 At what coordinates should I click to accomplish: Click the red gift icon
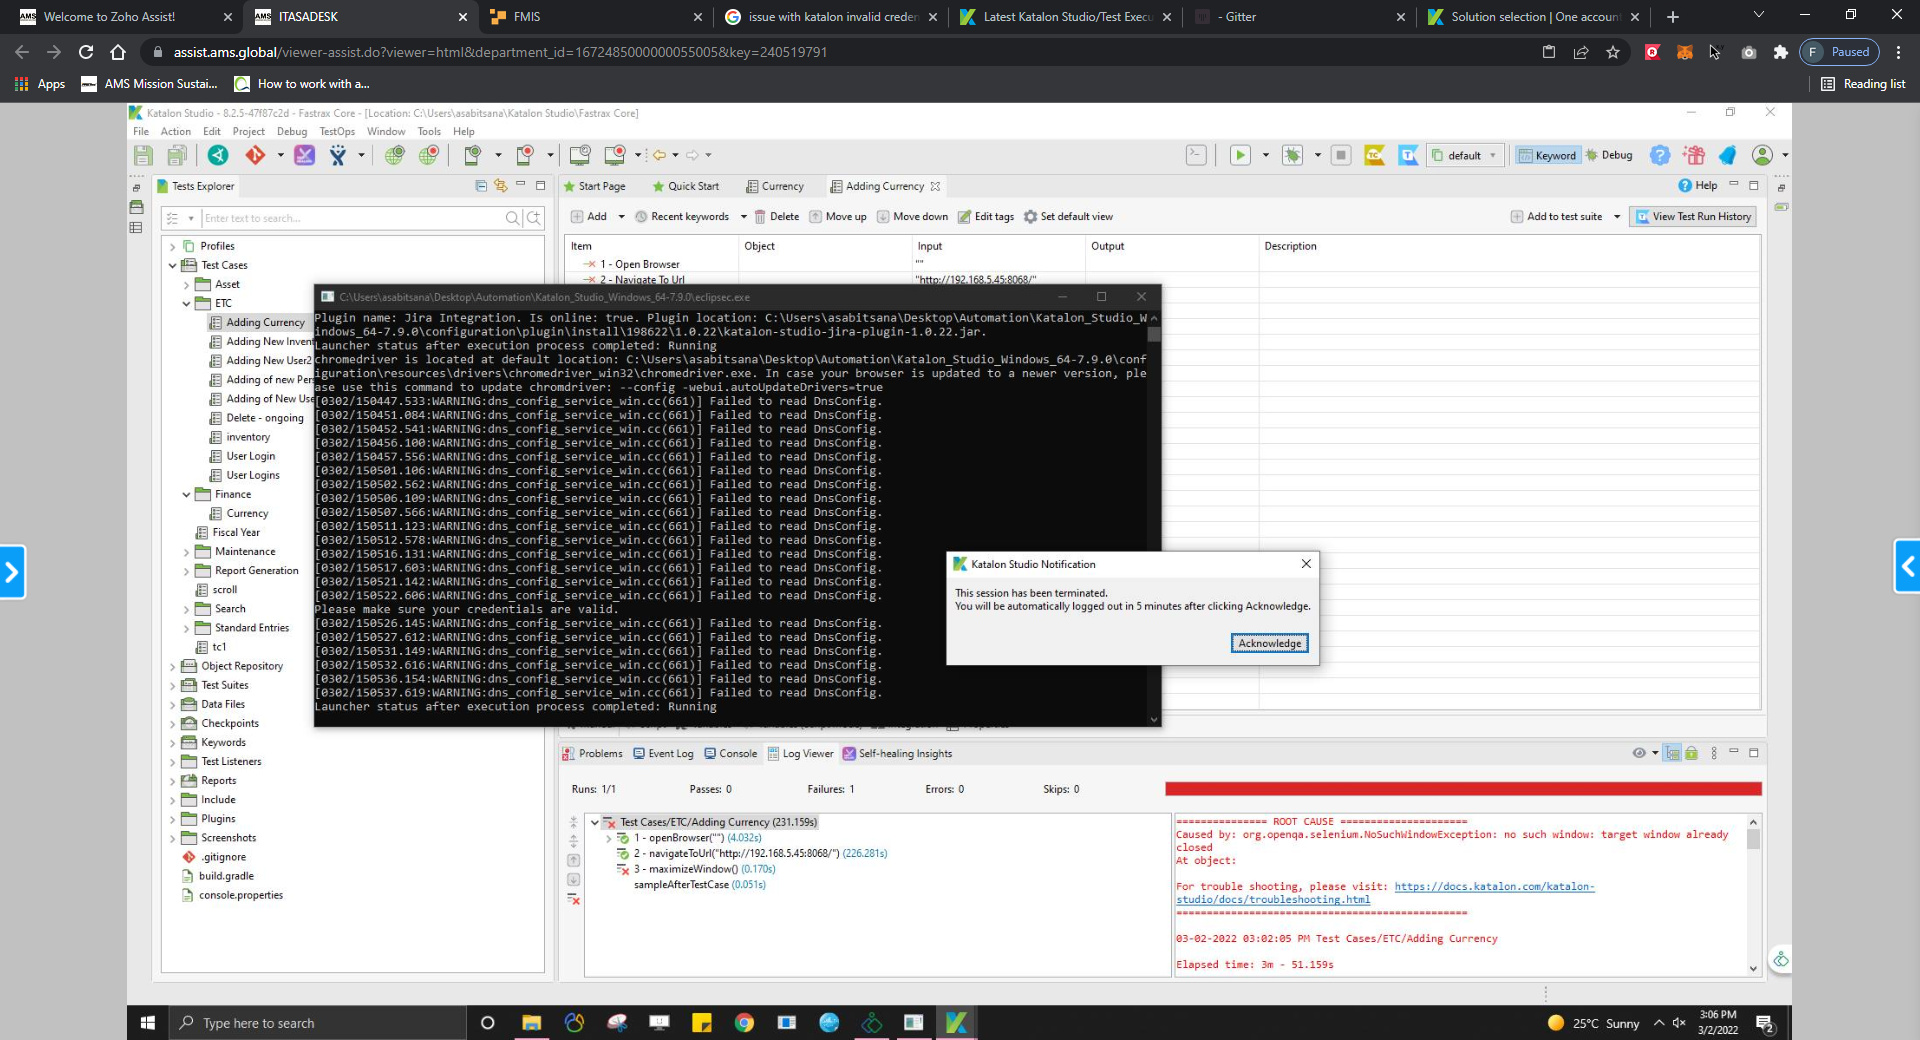pyautogui.click(x=1694, y=155)
